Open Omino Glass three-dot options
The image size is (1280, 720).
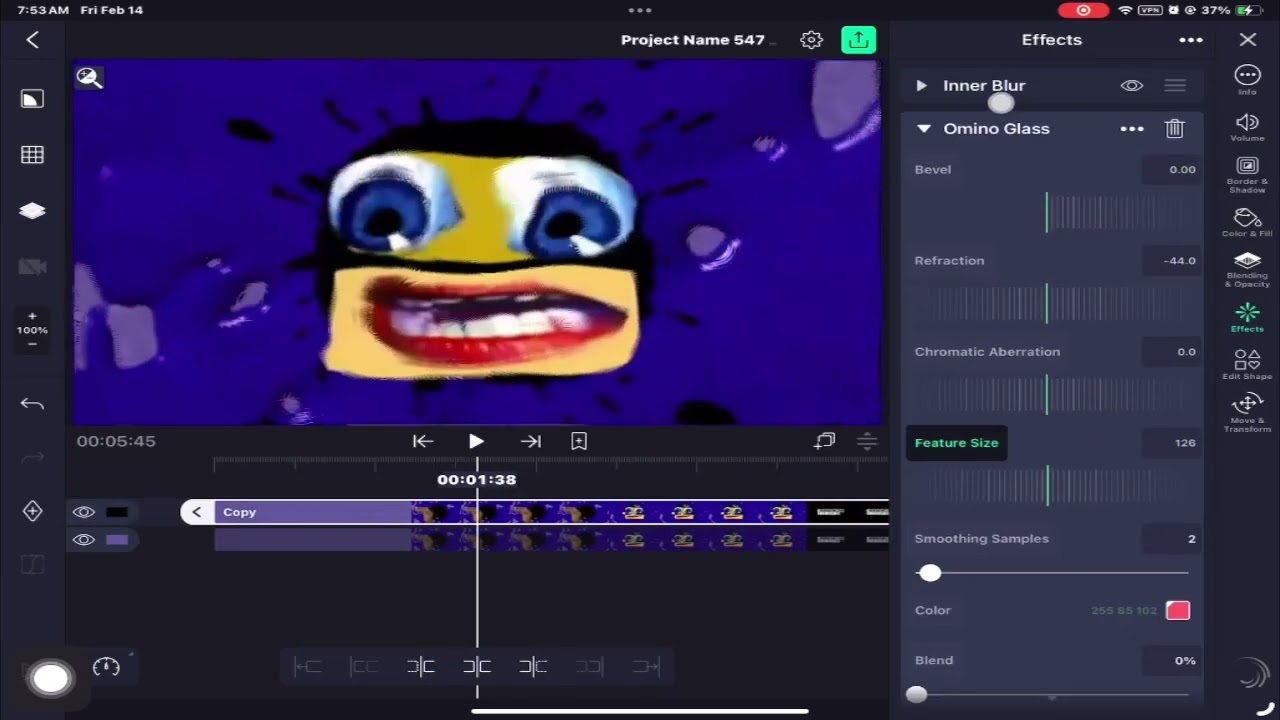tap(1131, 129)
